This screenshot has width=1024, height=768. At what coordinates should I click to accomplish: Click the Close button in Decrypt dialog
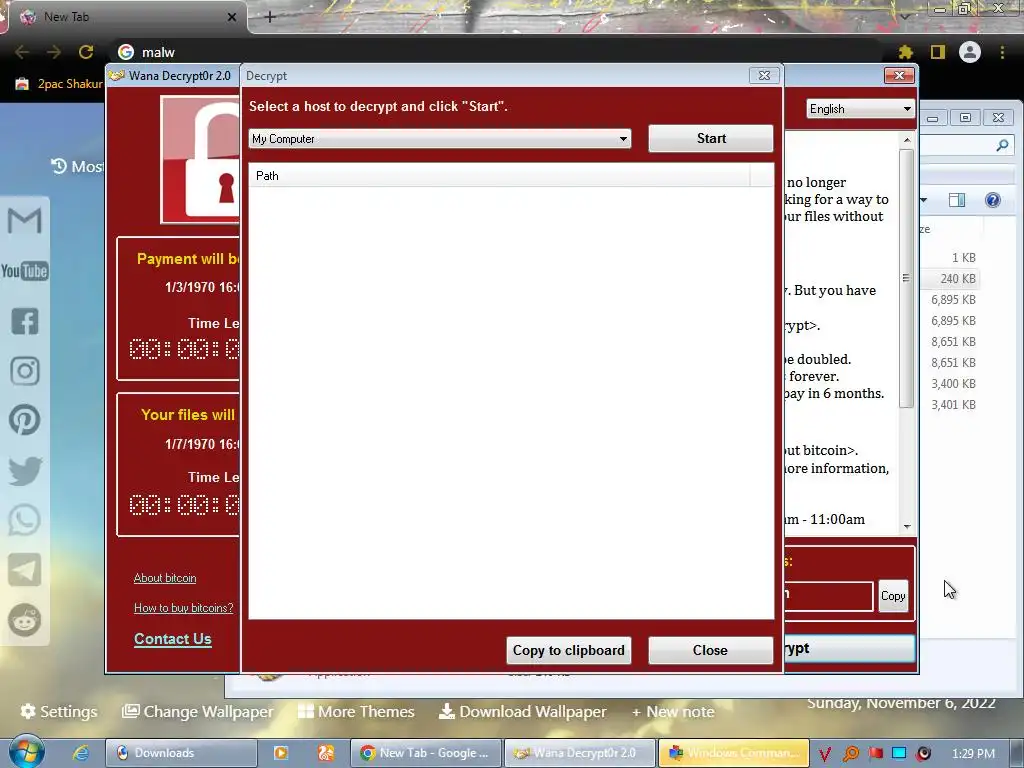(711, 650)
